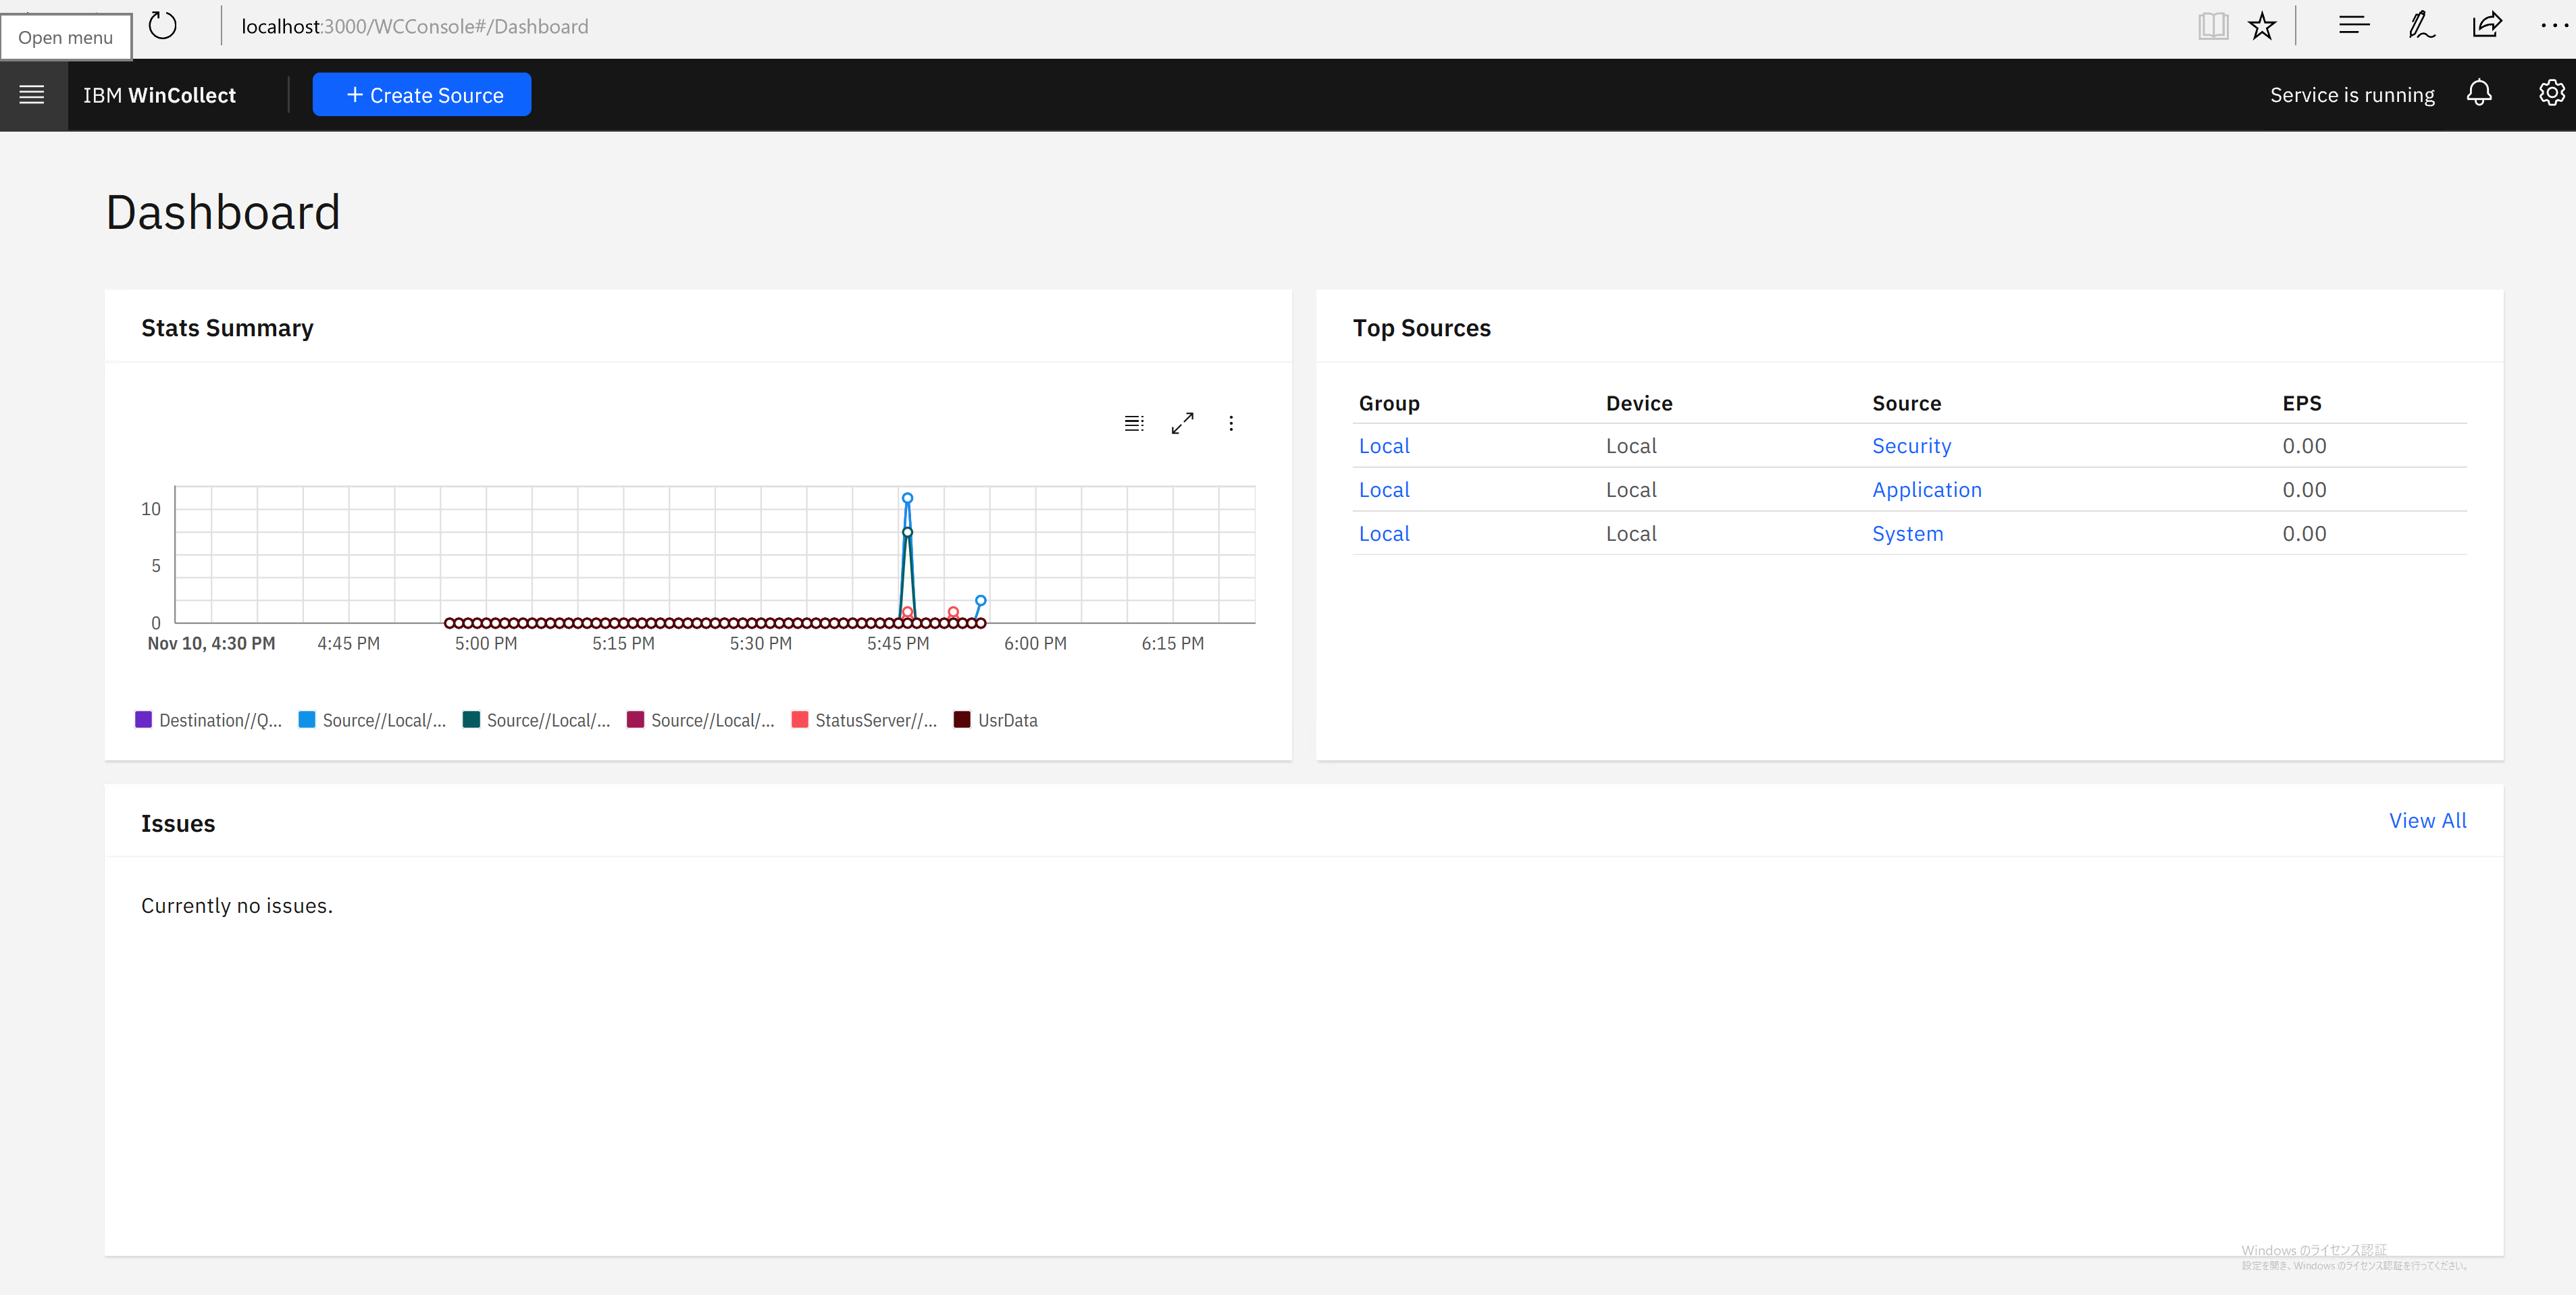Toggle the Destination legend series
This screenshot has height=1295, width=2576.
pyautogui.click(x=209, y=720)
